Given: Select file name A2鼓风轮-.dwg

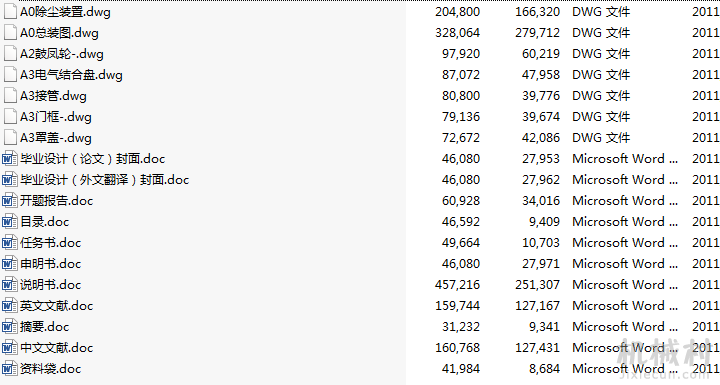Looking at the screenshot, I should pos(62,54).
